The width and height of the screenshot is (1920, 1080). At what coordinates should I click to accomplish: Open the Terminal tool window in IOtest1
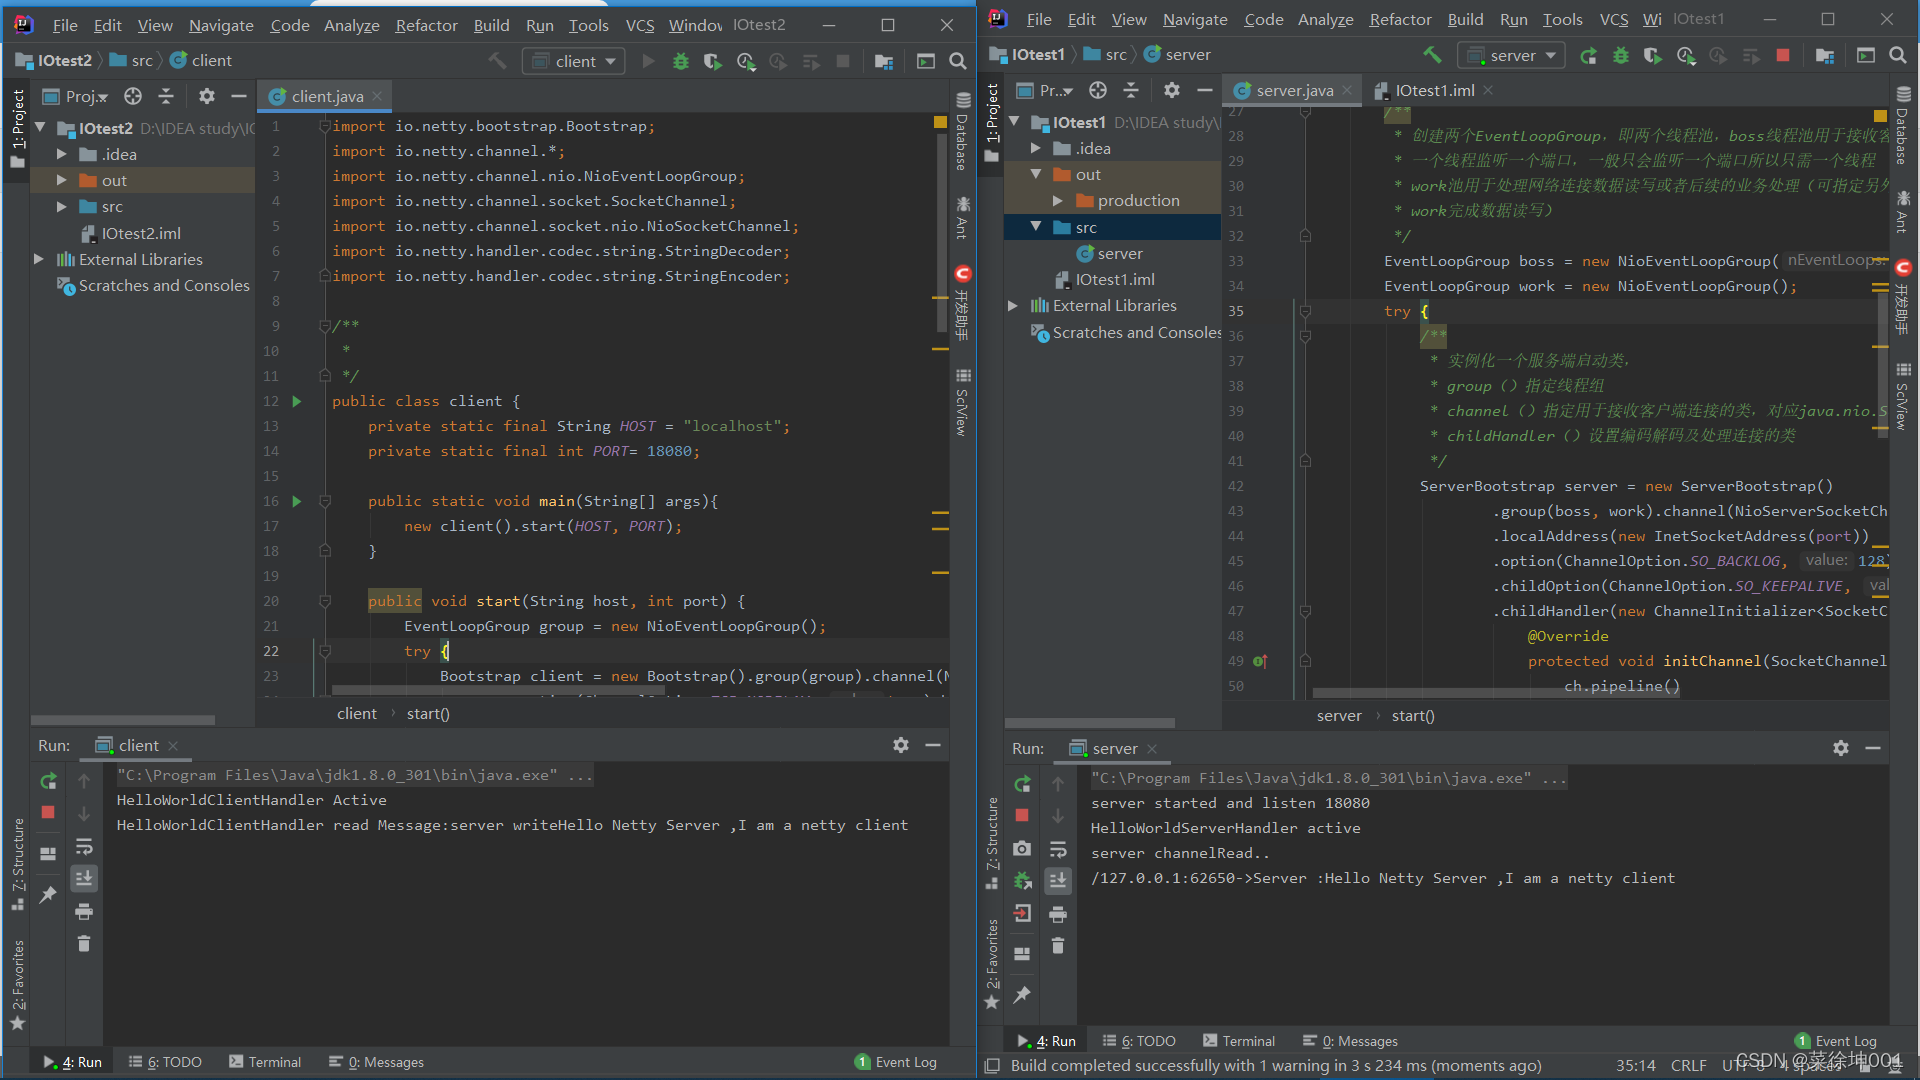pyautogui.click(x=1239, y=1041)
